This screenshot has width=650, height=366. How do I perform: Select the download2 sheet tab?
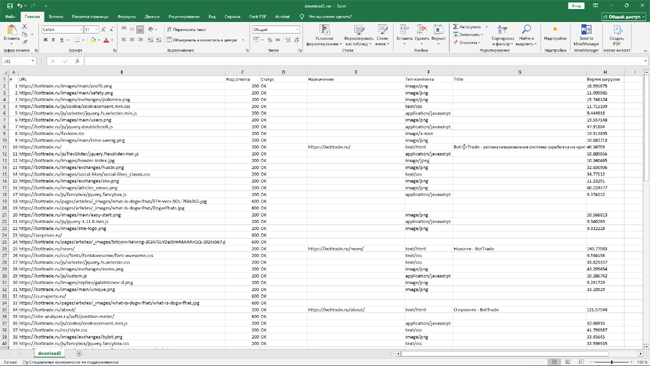click(x=49, y=353)
